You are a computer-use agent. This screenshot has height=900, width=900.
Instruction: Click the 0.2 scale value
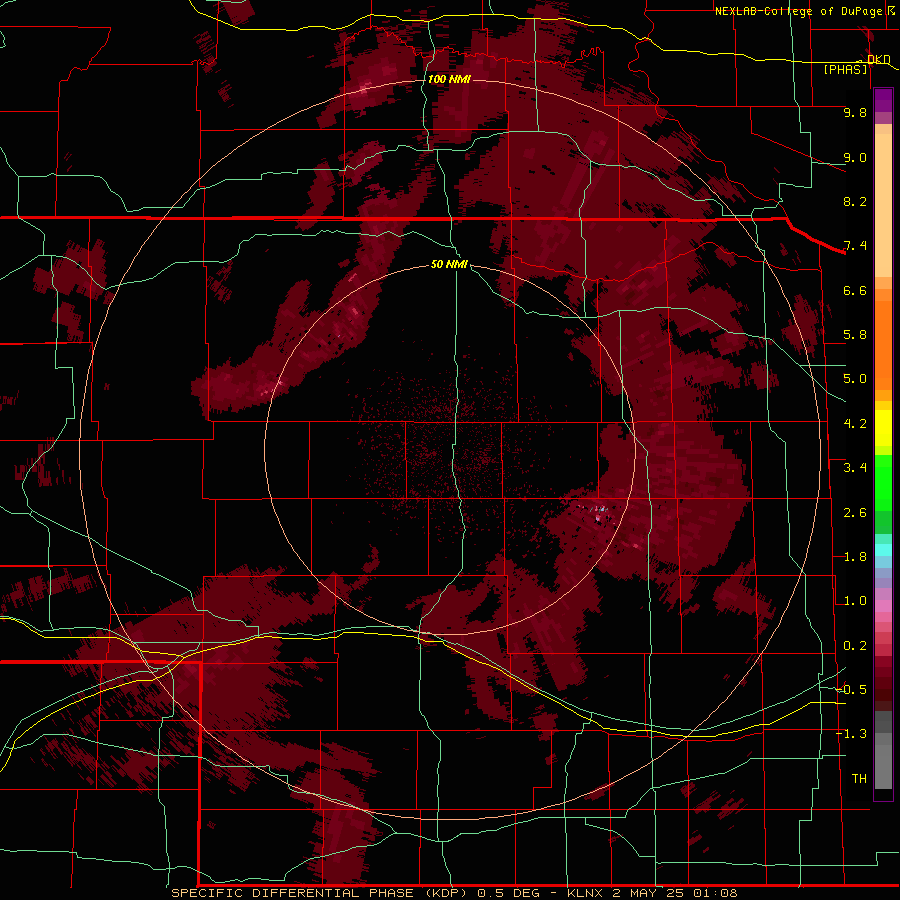point(855,646)
